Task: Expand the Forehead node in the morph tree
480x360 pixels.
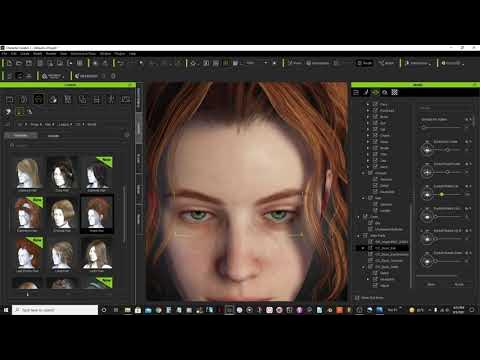Action: click(x=368, y=110)
